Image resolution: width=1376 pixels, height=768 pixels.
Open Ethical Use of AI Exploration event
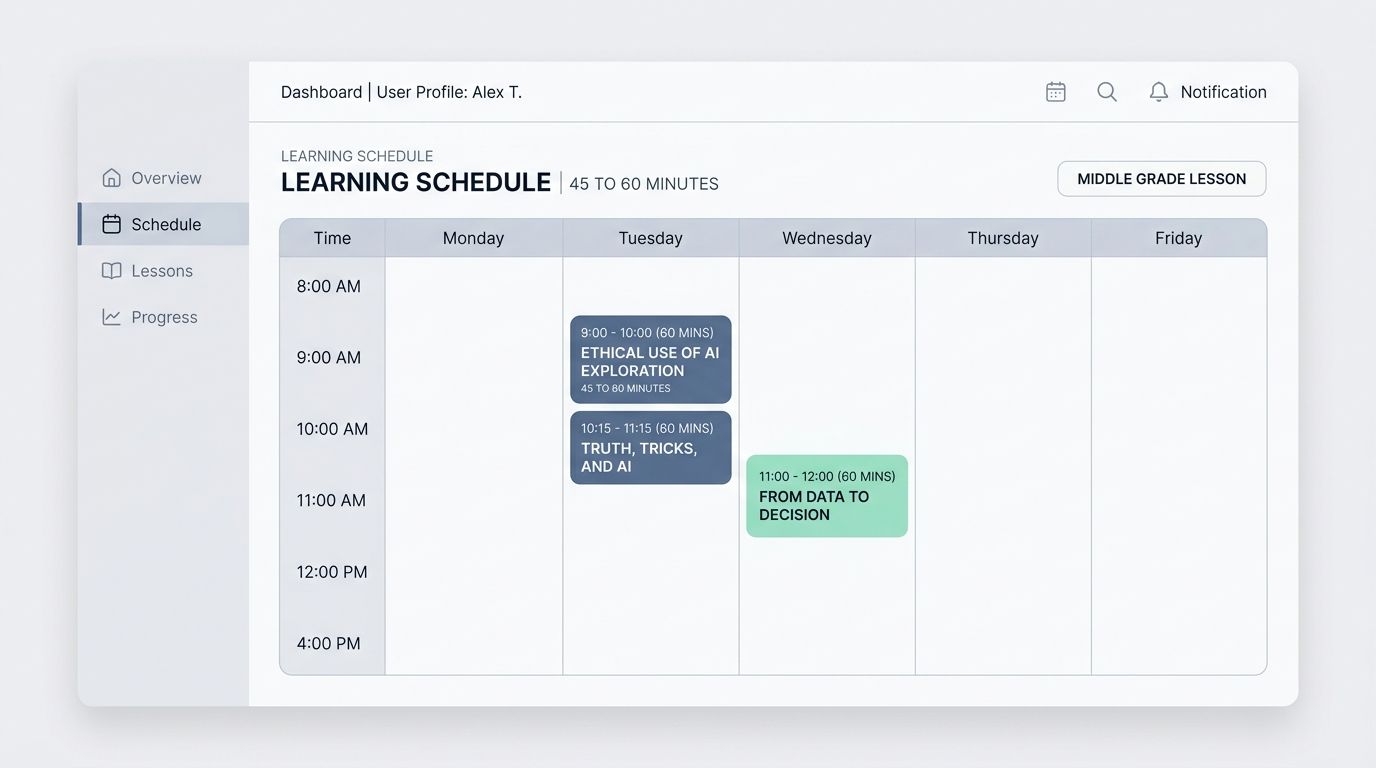[651, 360]
